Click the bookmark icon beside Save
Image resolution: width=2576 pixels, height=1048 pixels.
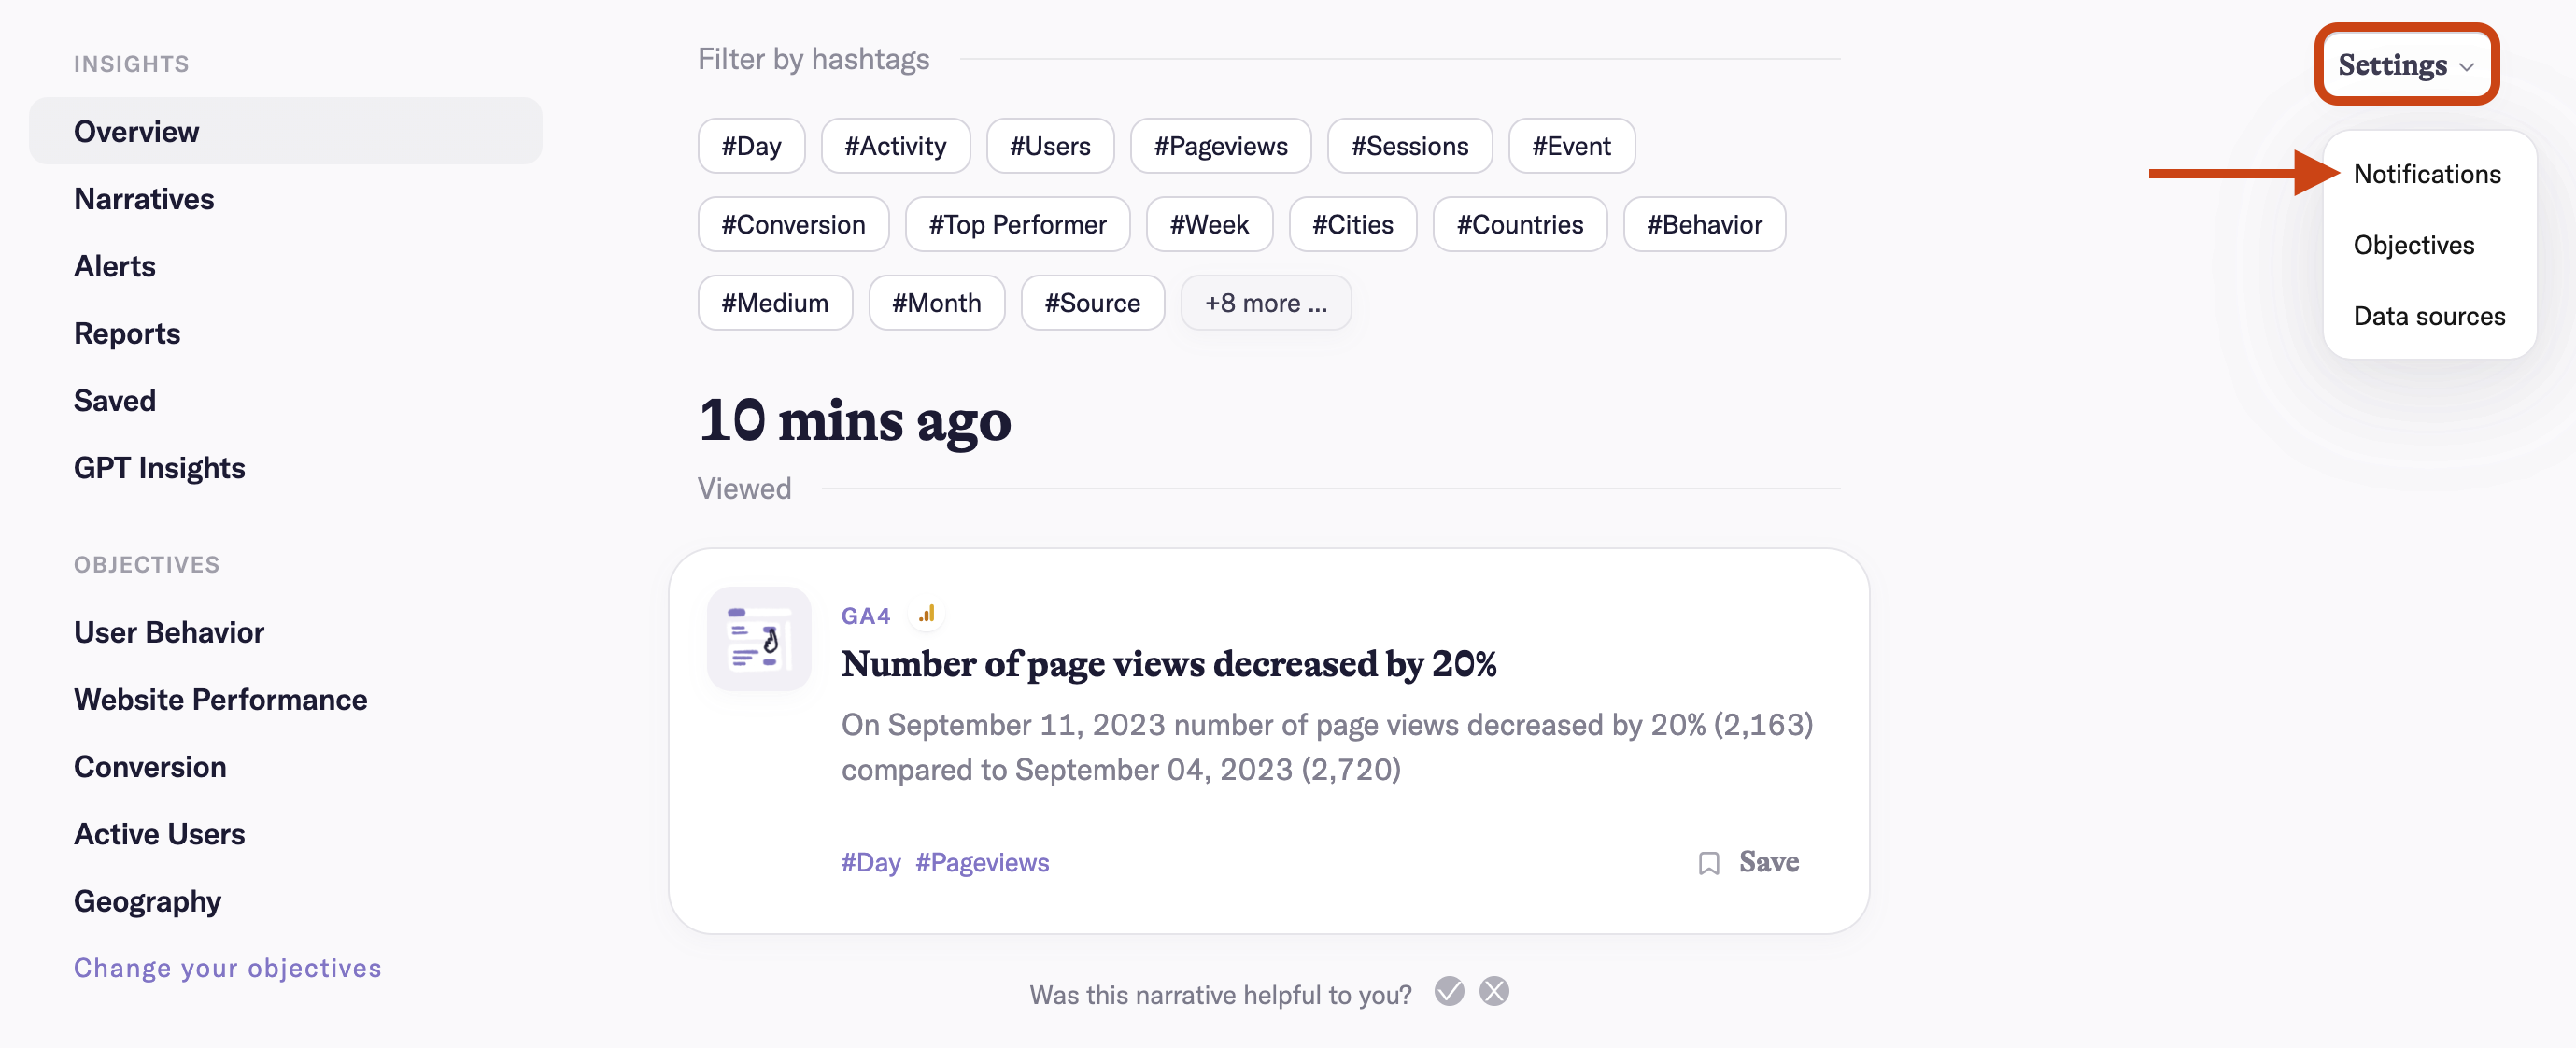[1708, 863]
